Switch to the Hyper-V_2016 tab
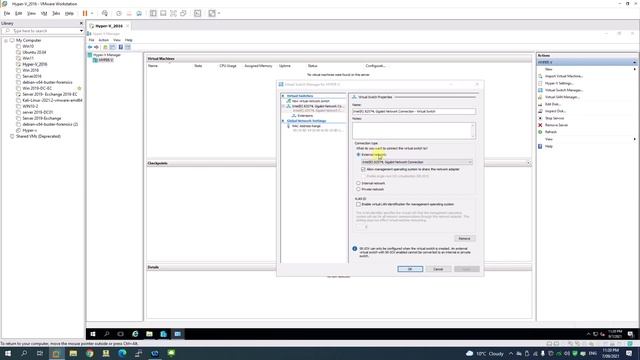The image size is (640, 360). click(109, 26)
